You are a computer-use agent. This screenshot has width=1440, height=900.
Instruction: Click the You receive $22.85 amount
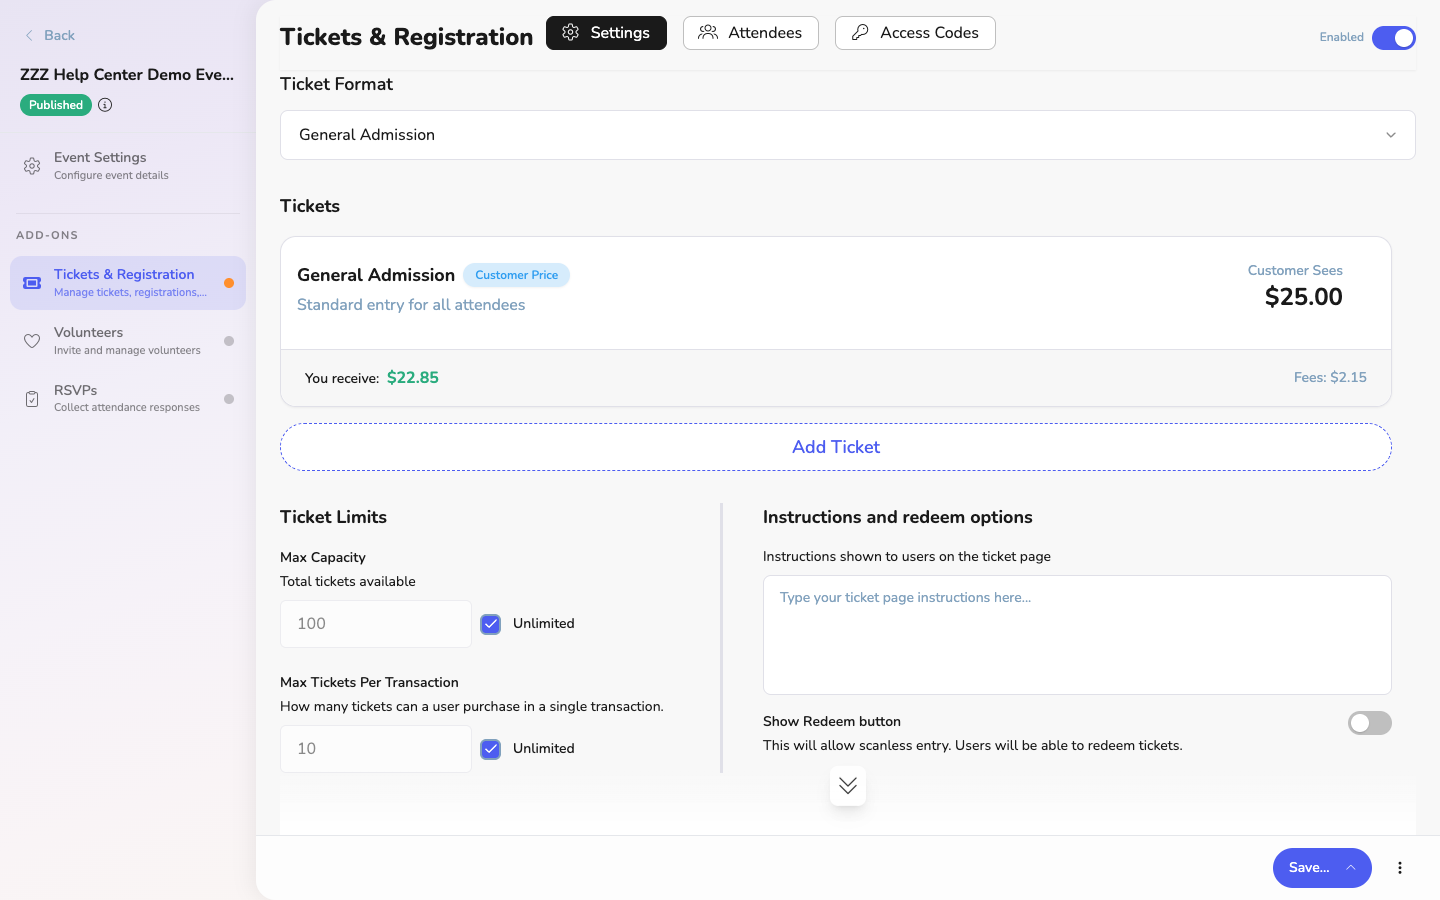click(413, 378)
